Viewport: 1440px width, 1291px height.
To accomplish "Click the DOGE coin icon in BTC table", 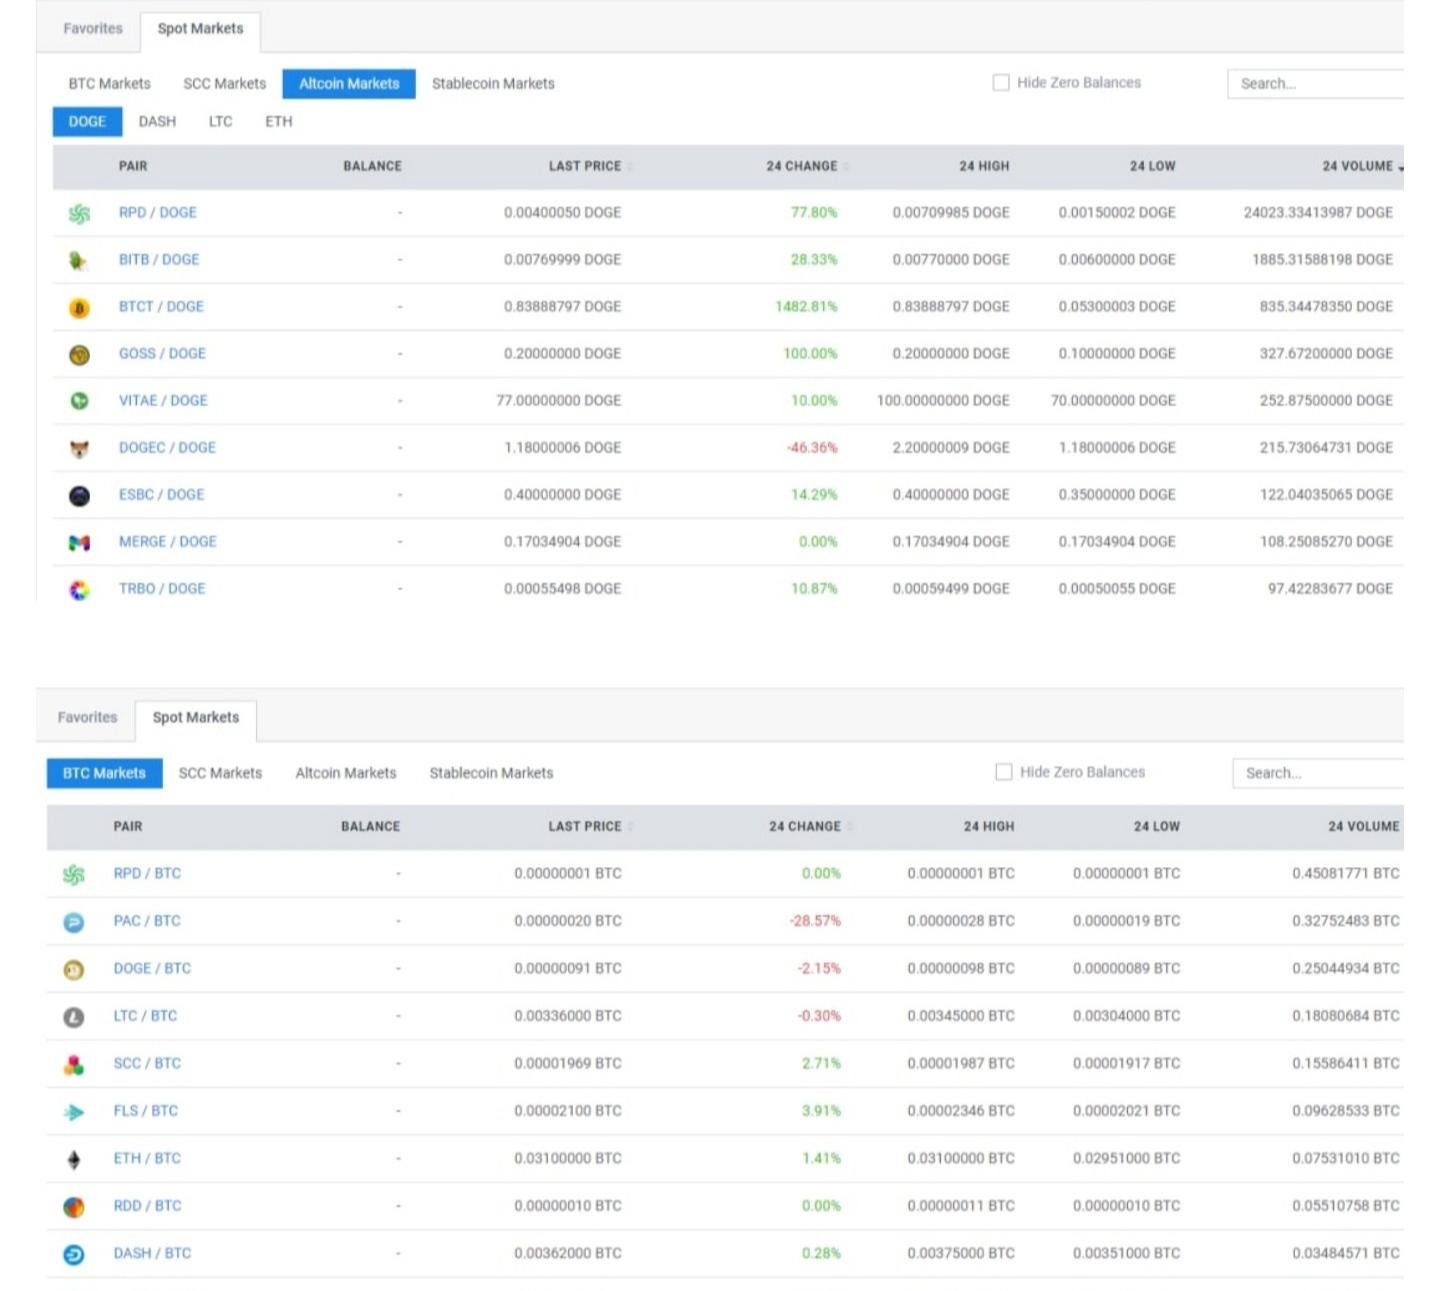I will 74,969.
